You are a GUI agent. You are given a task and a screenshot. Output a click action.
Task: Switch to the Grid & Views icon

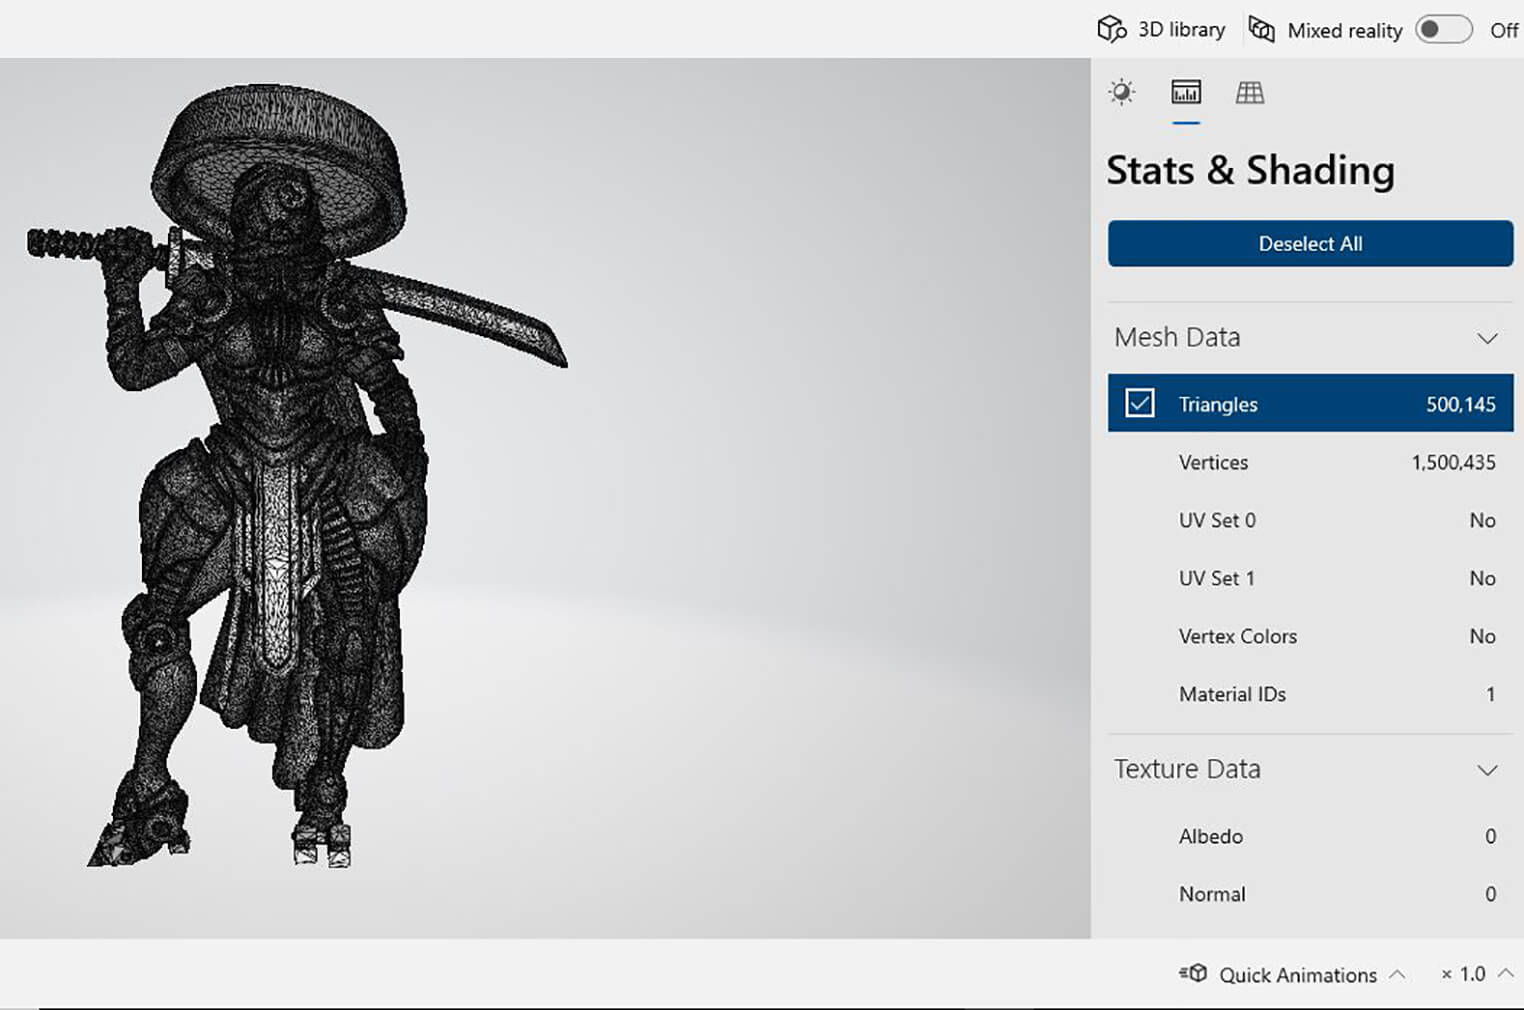point(1250,93)
